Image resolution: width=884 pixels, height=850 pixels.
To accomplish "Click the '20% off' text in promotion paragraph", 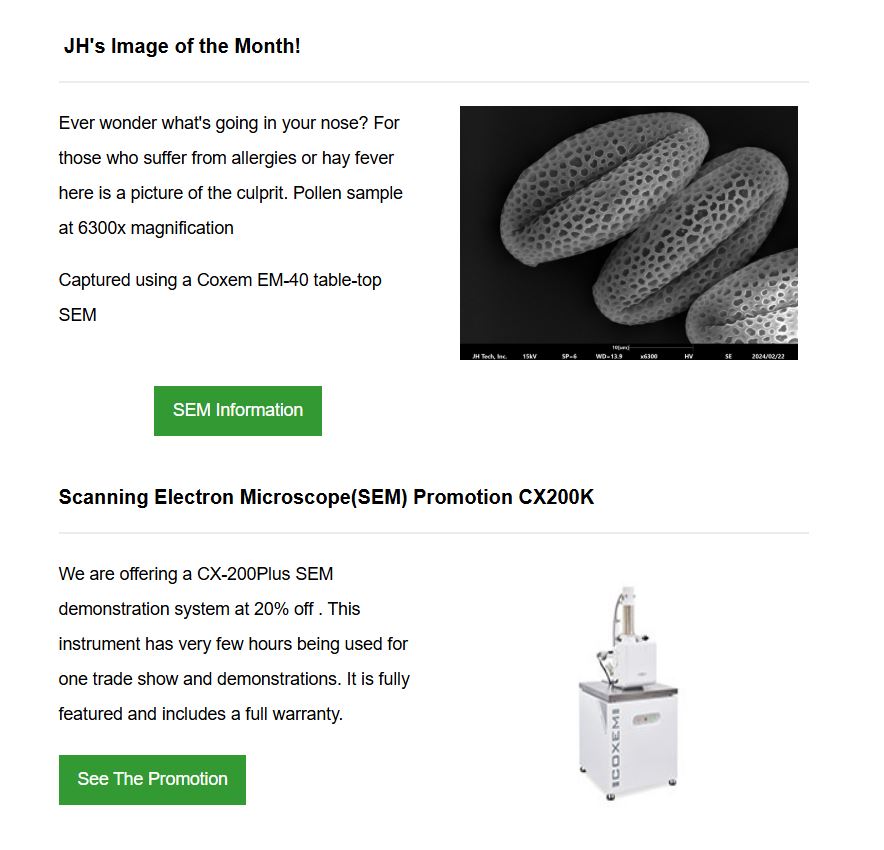I will pos(284,609).
